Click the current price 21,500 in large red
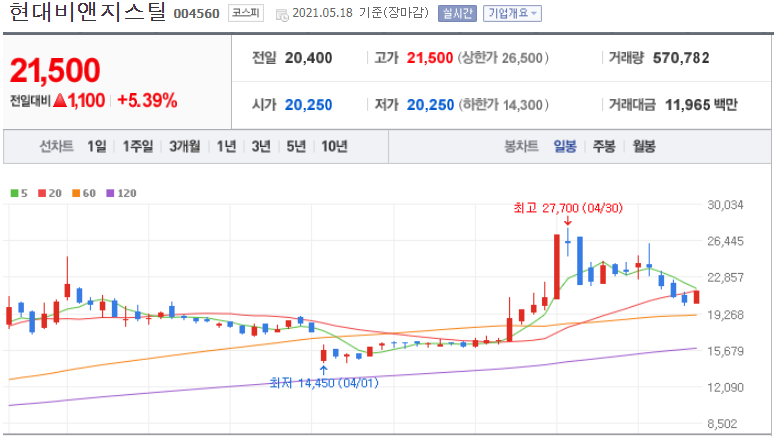 [55, 70]
